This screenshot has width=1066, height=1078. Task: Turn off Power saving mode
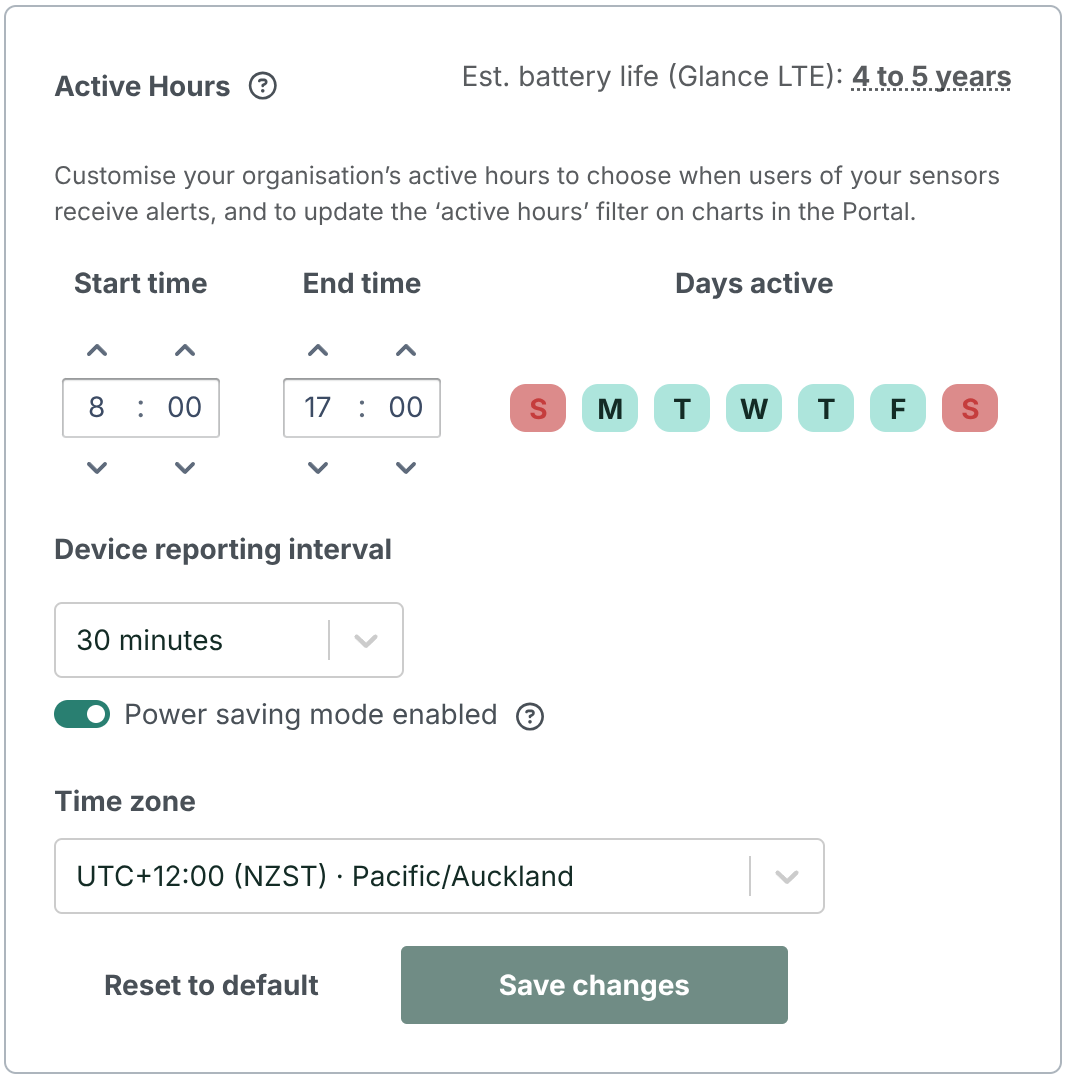pos(82,714)
